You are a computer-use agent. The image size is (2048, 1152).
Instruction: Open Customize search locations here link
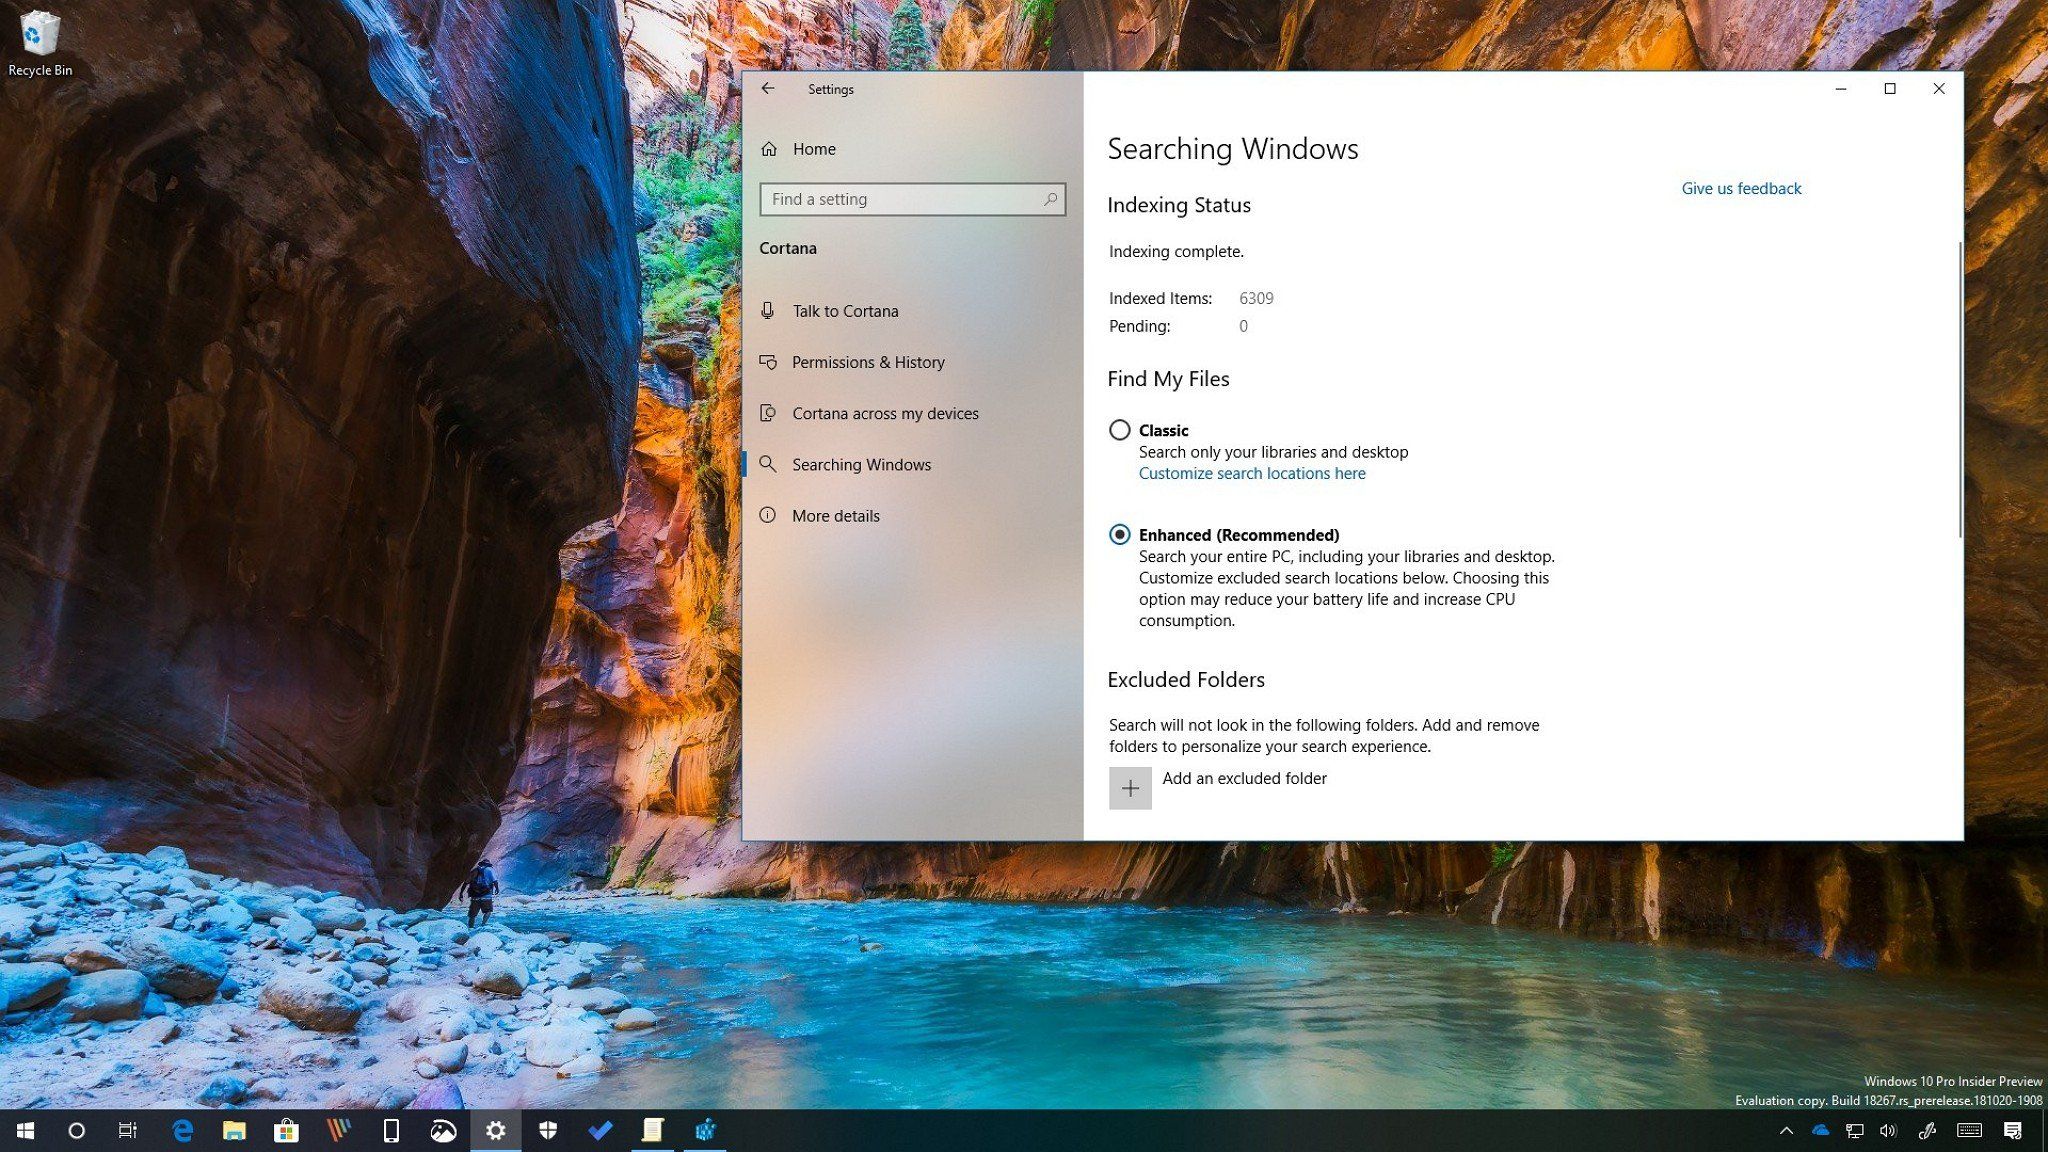click(x=1252, y=474)
